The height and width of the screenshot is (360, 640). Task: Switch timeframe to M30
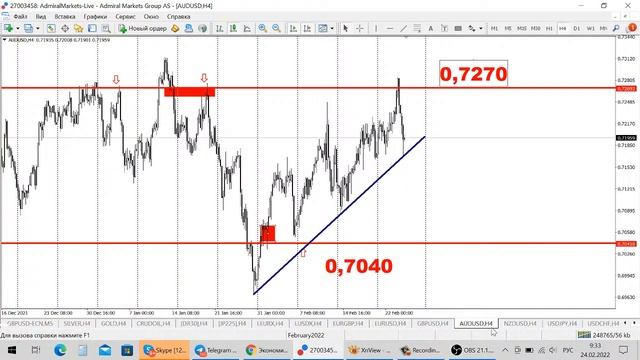pyautogui.click(x=535, y=28)
